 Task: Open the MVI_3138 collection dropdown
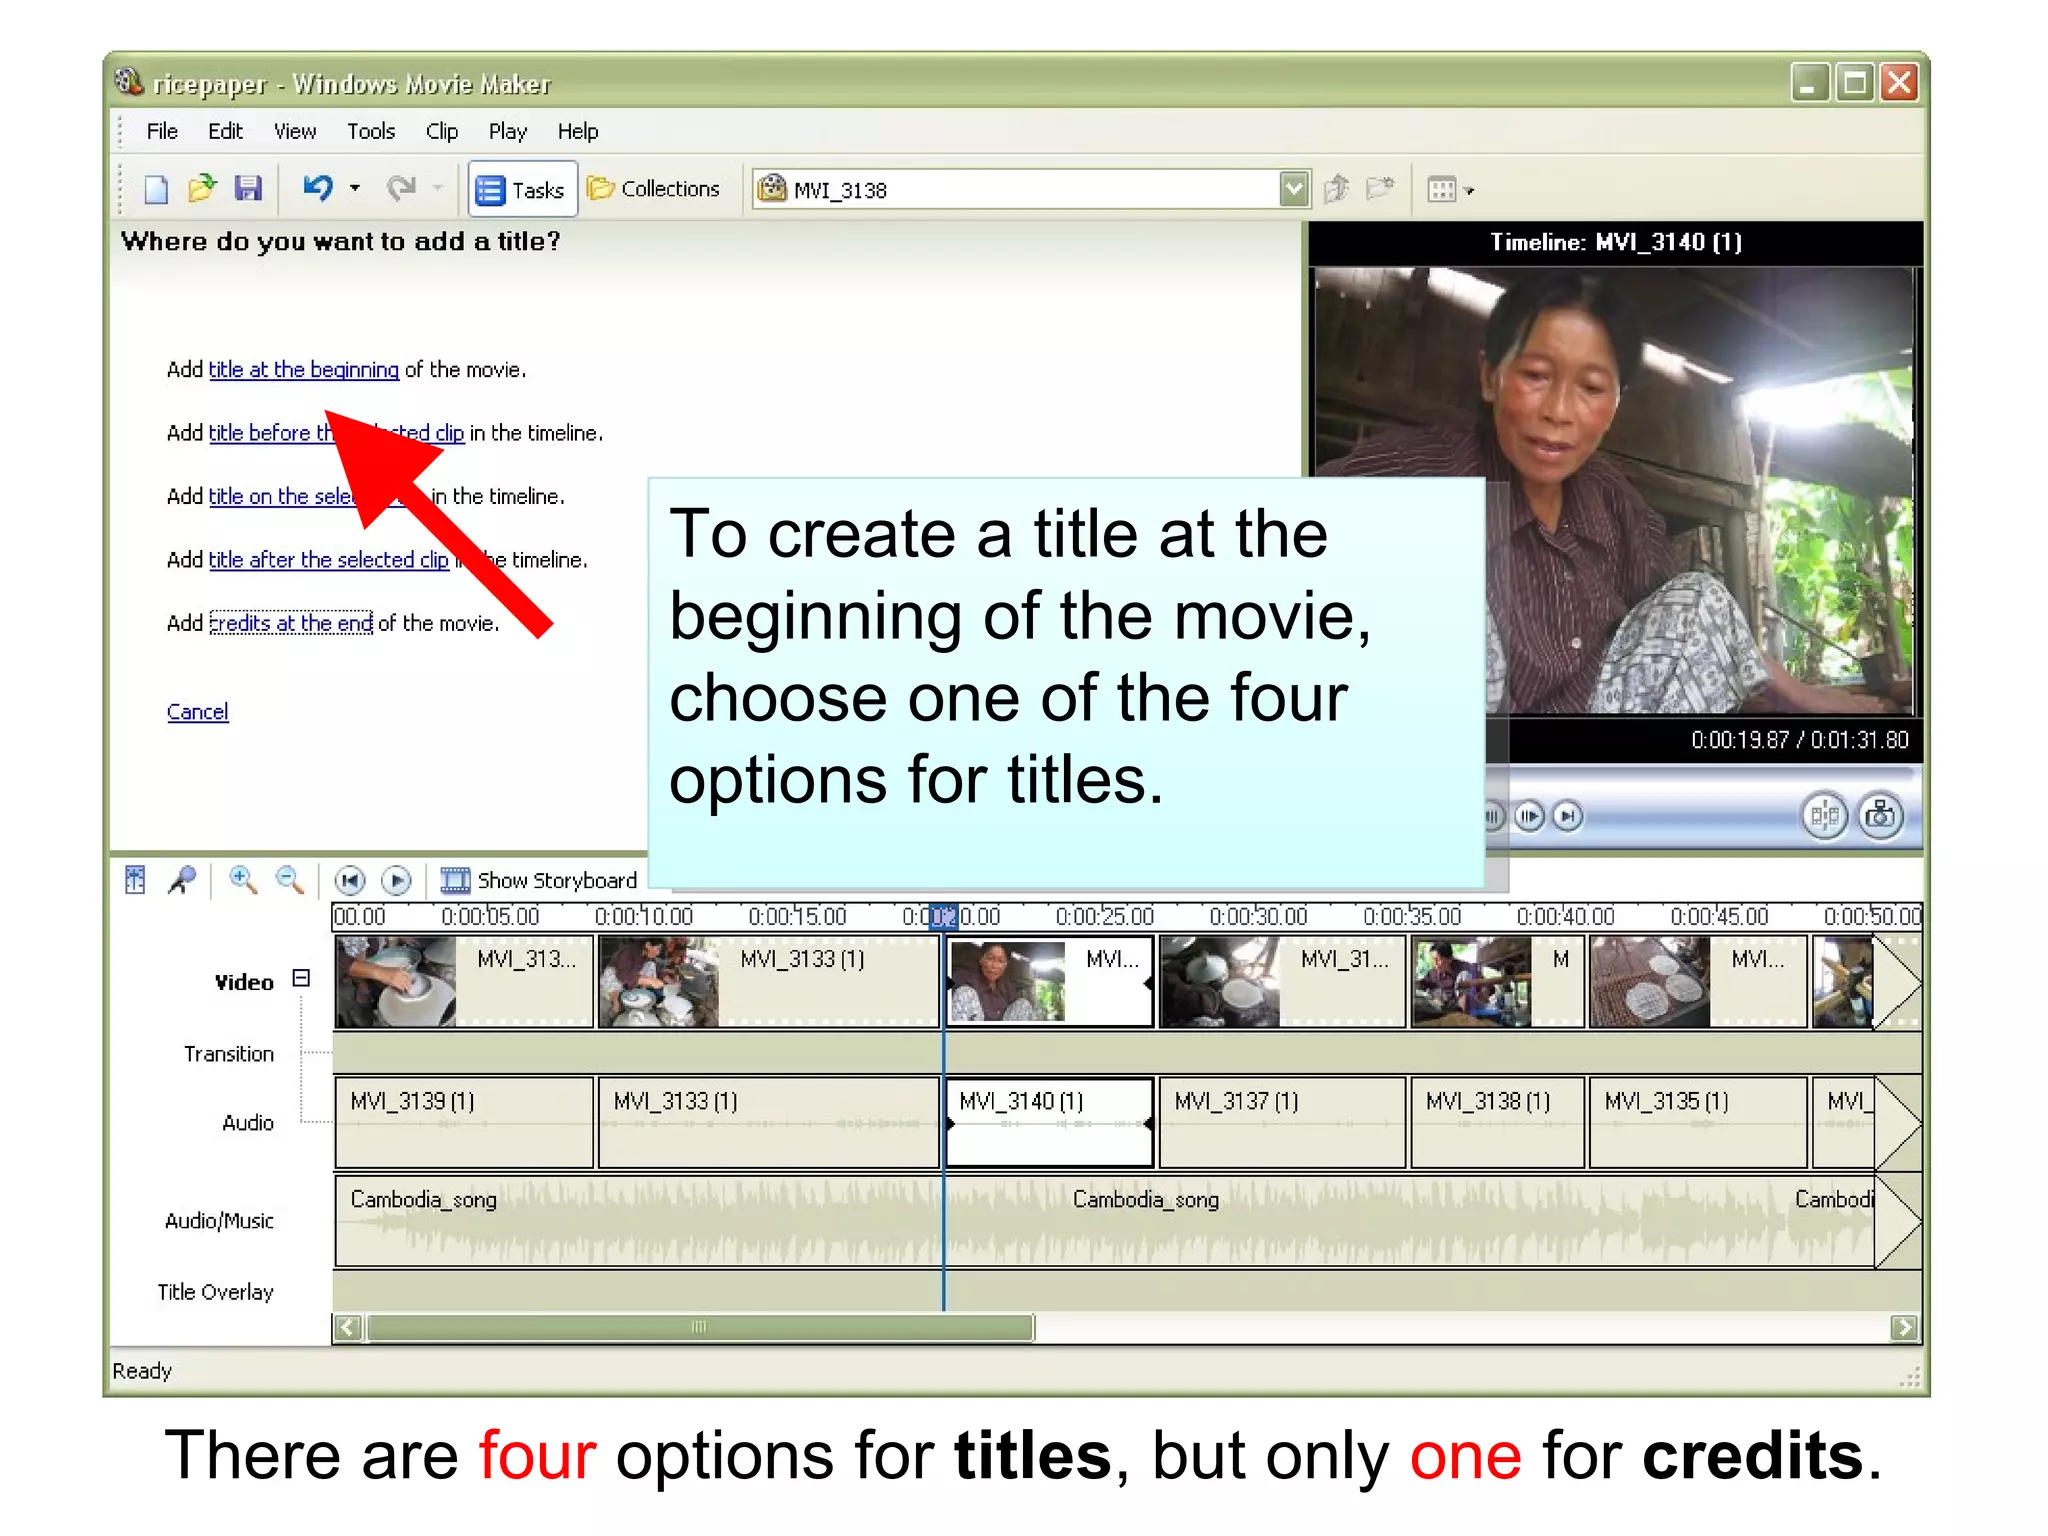click(1294, 189)
